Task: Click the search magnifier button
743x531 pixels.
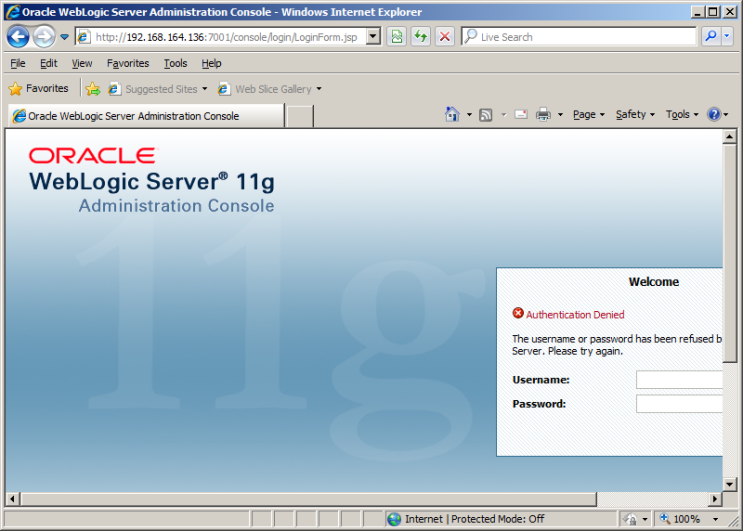Action: (711, 37)
